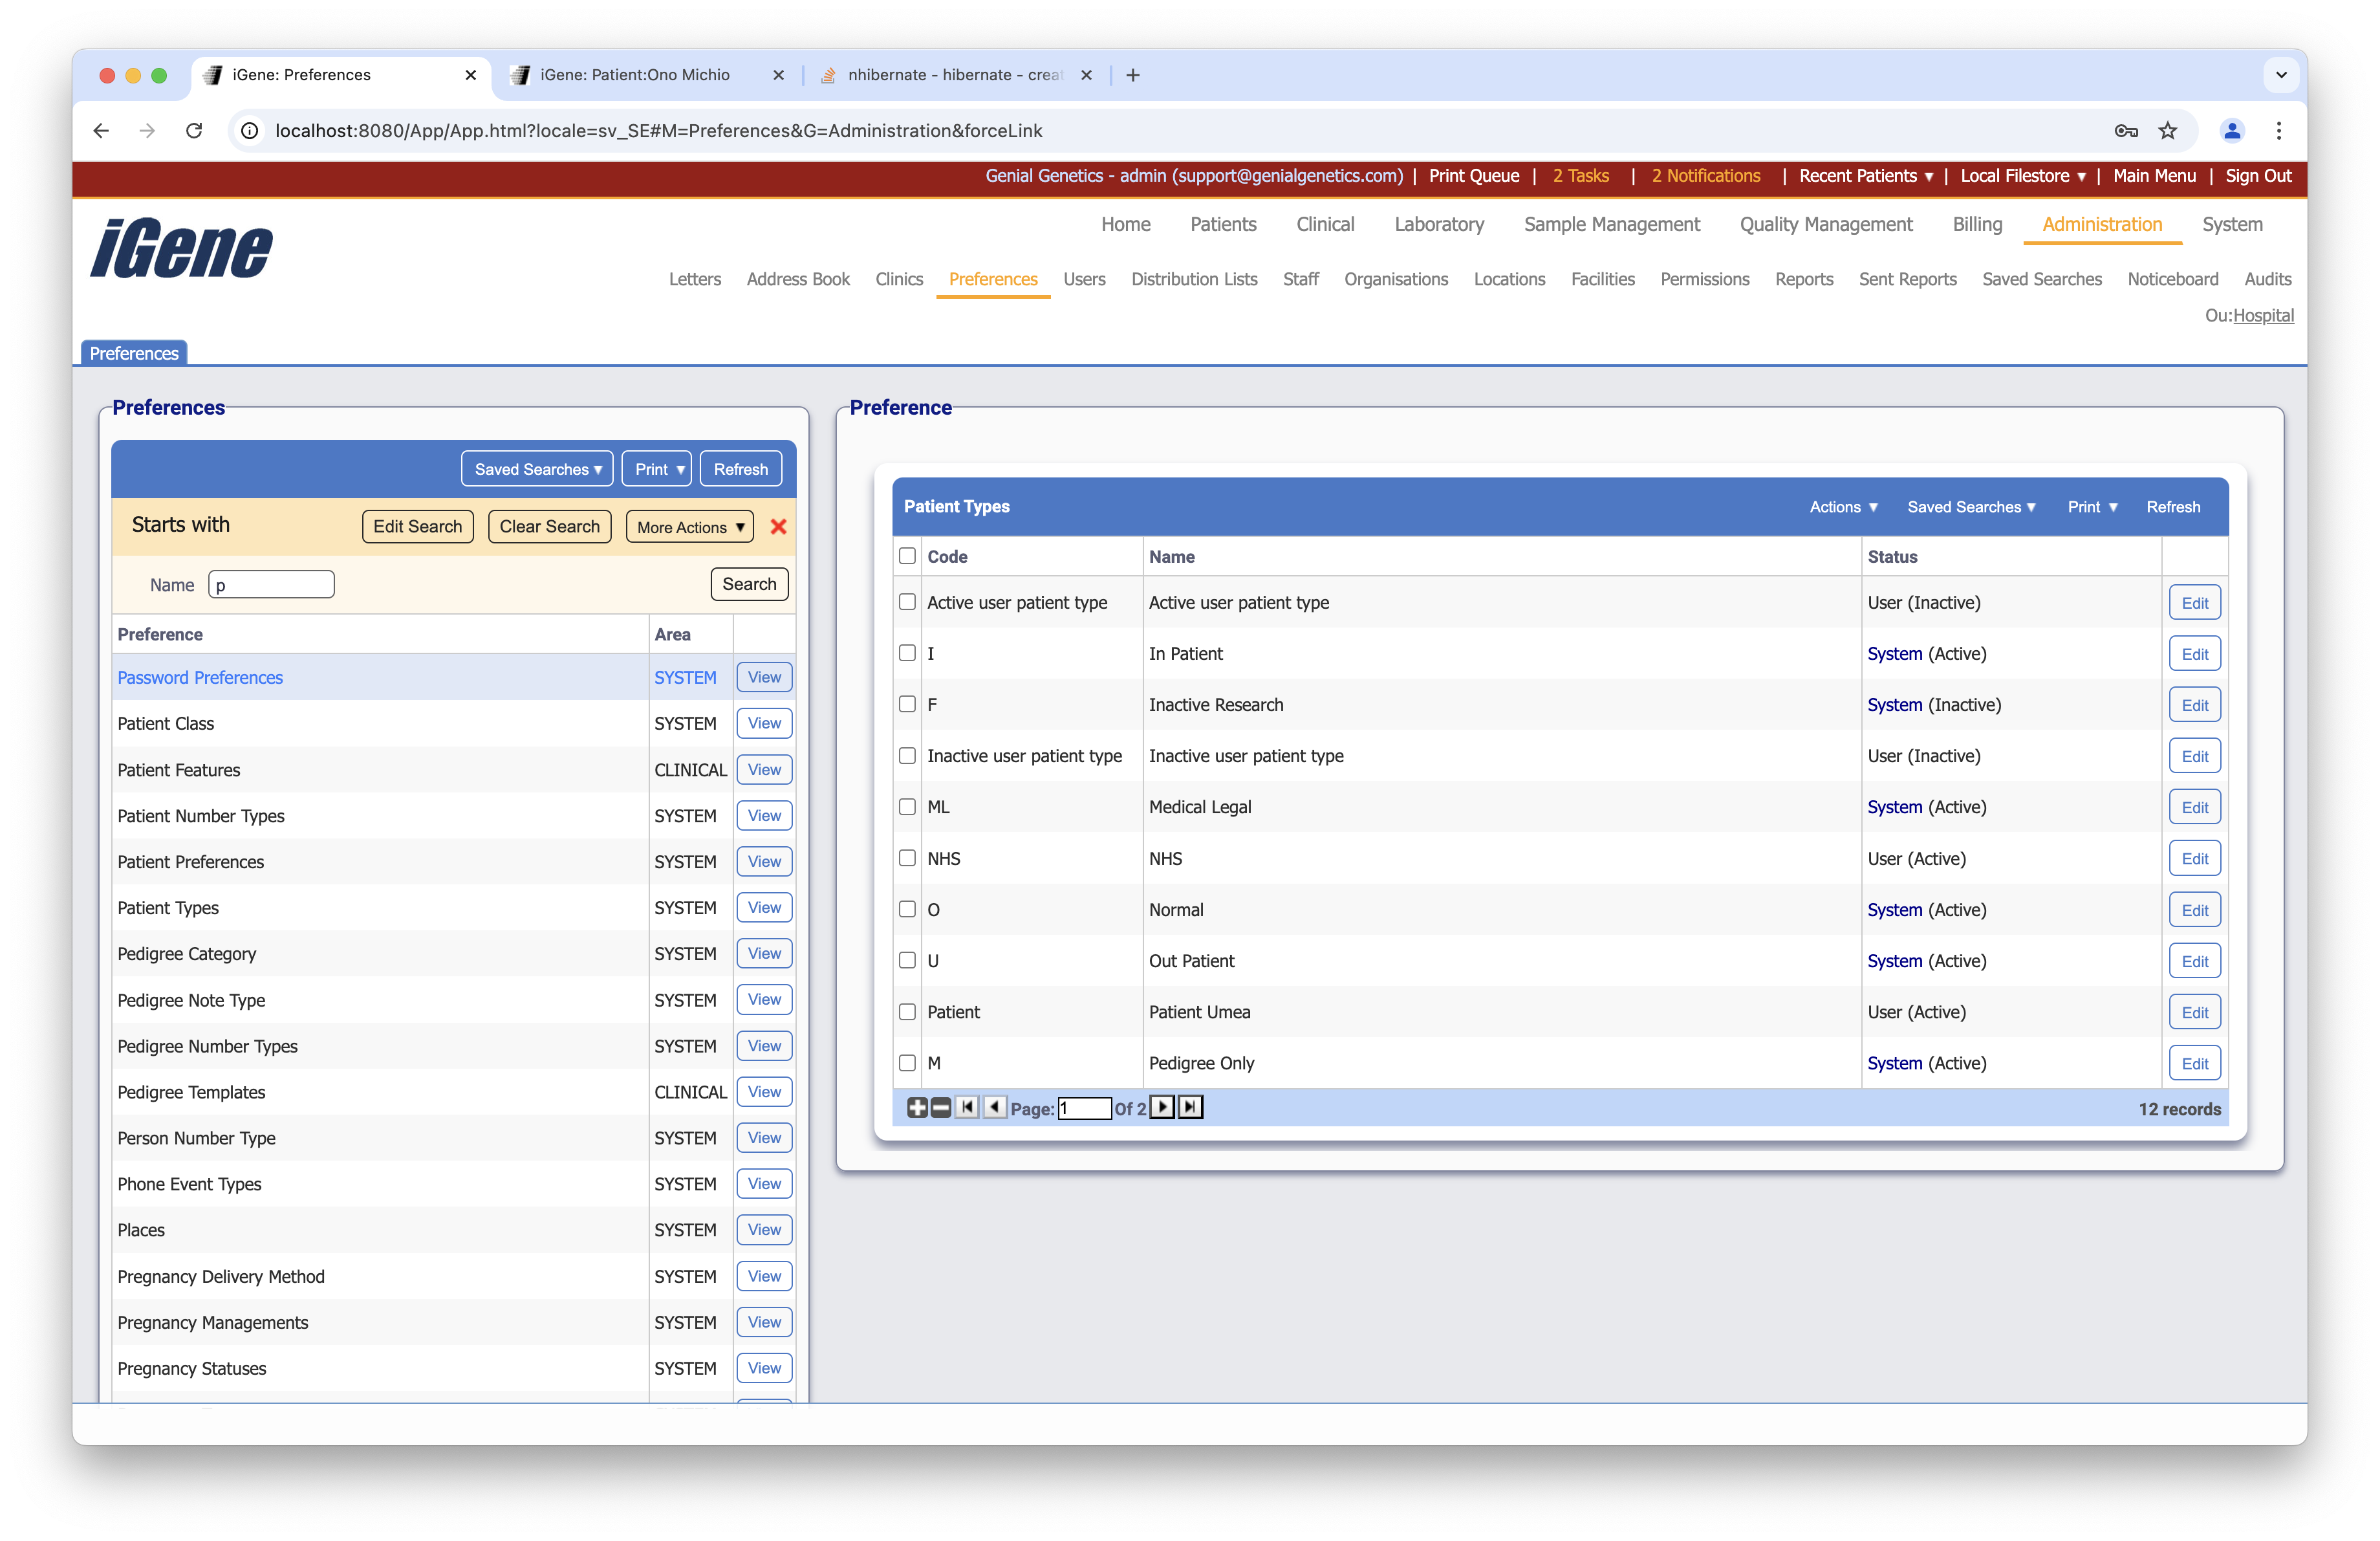The height and width of the screenshot is (1541, 2380).
Task: Jump to first page of Patient Types
Action: point(967,1107)
